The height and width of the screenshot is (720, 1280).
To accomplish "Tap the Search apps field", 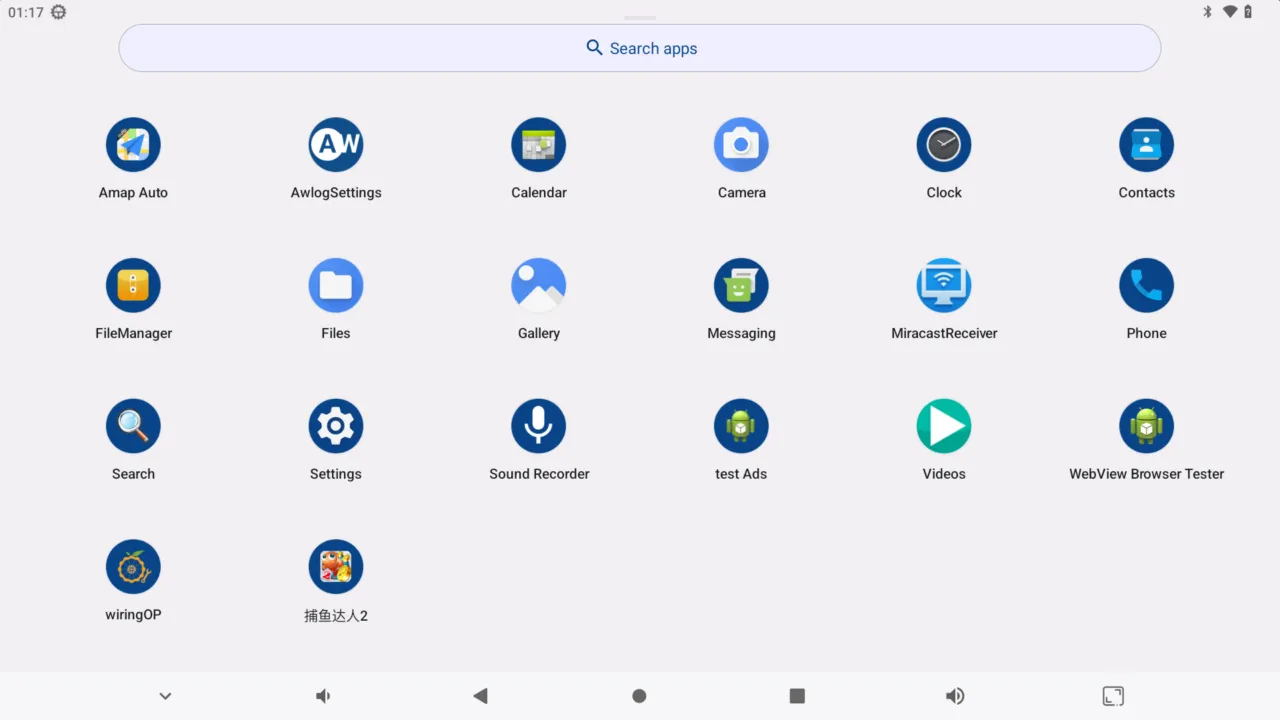I will [x=639, y=47].
